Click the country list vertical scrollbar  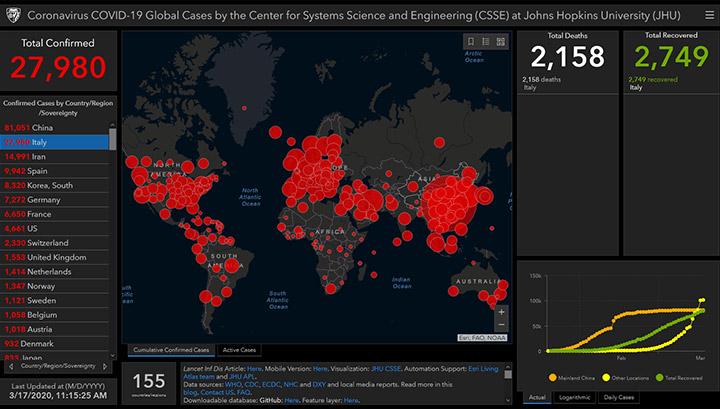(x=113, y=140)
